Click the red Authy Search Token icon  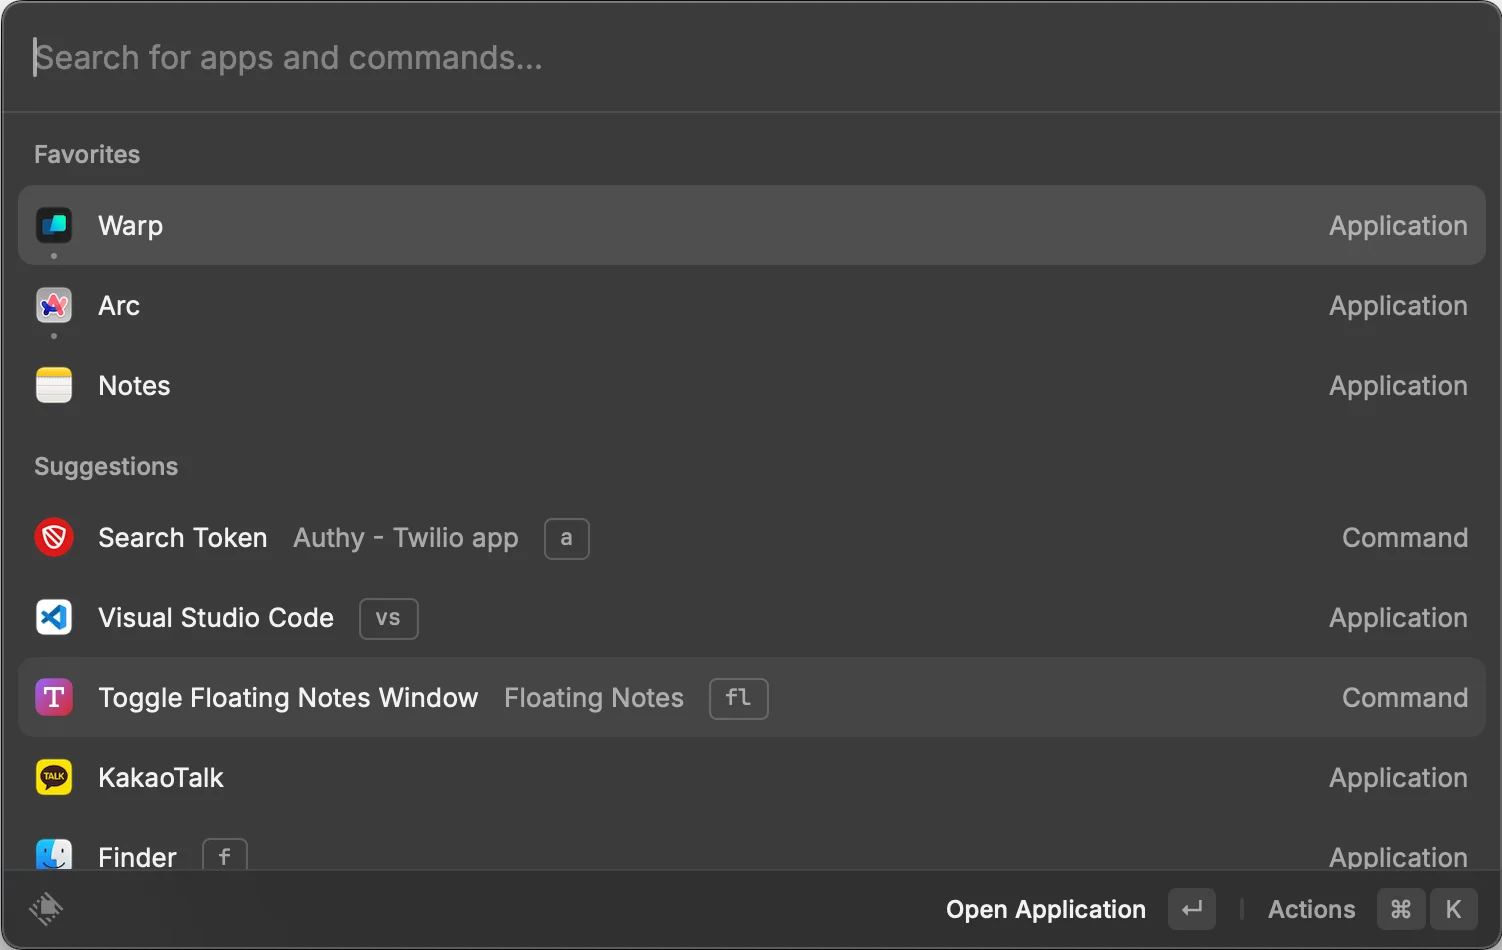(54, 538)
